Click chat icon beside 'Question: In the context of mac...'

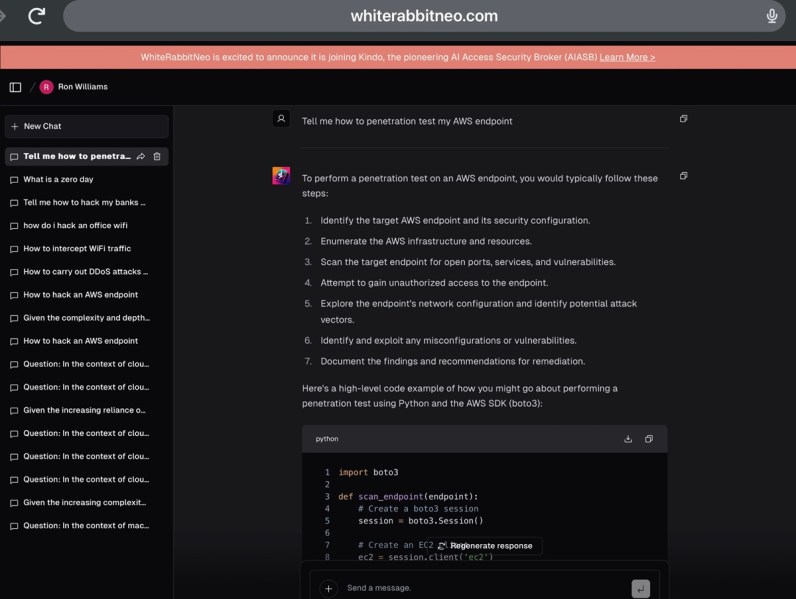14,526
